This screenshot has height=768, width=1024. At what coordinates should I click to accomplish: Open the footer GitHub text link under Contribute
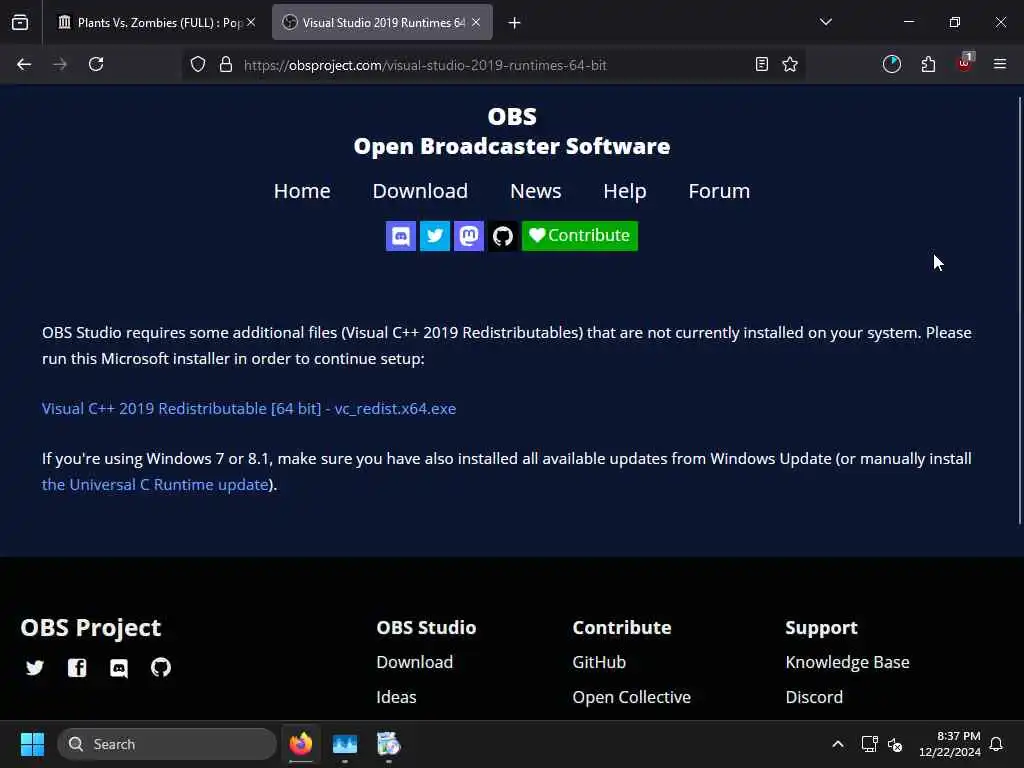[599, 662]
